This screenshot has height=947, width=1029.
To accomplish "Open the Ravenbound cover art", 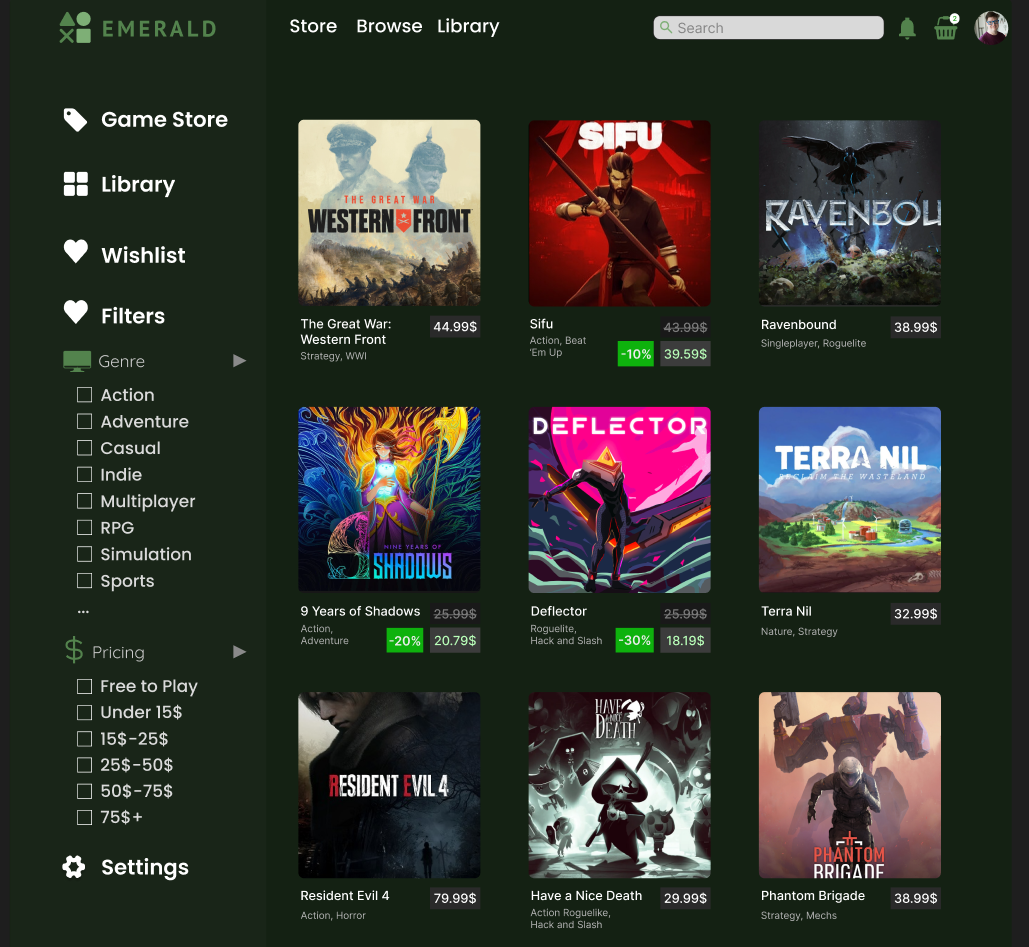I will click(x=850, y=213).
